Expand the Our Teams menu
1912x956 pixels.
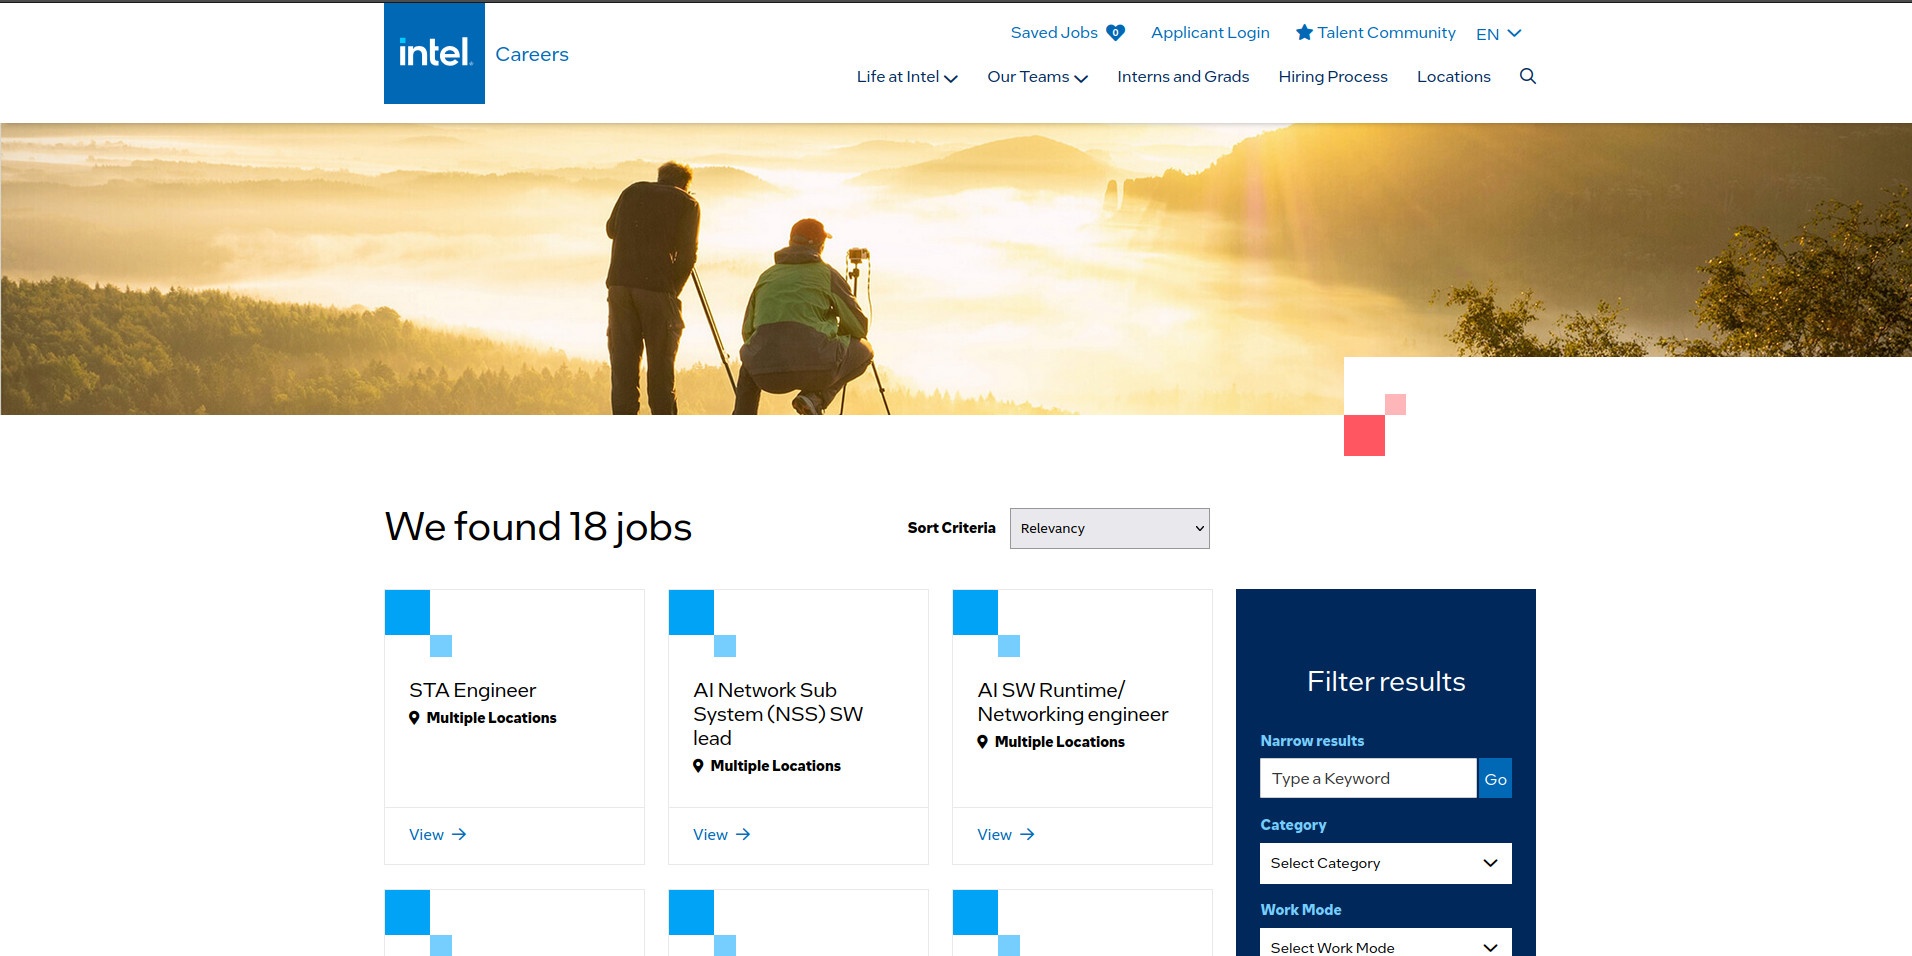coord(1037,77)
